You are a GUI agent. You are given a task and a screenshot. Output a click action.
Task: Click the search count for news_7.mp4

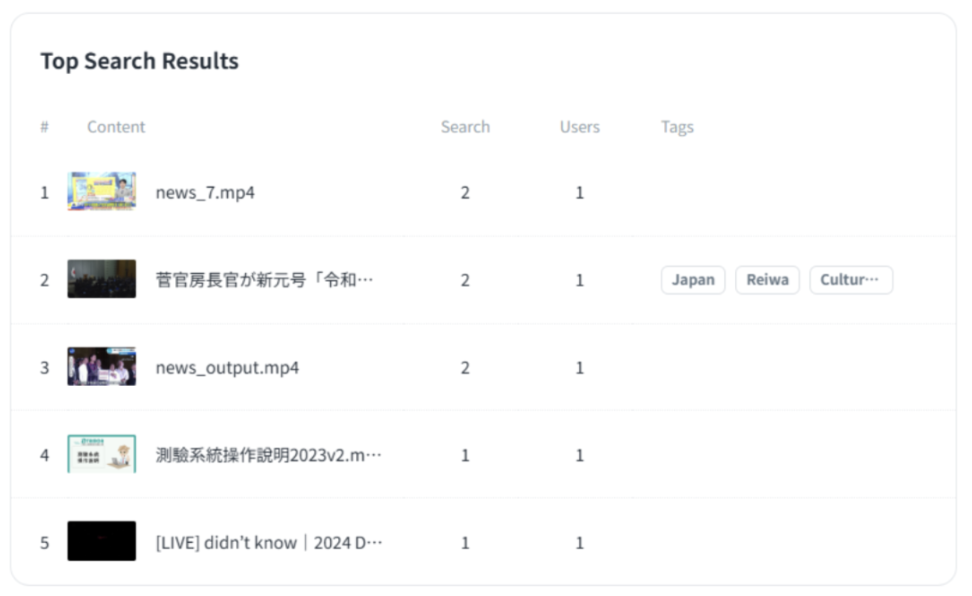click(465, 192)
